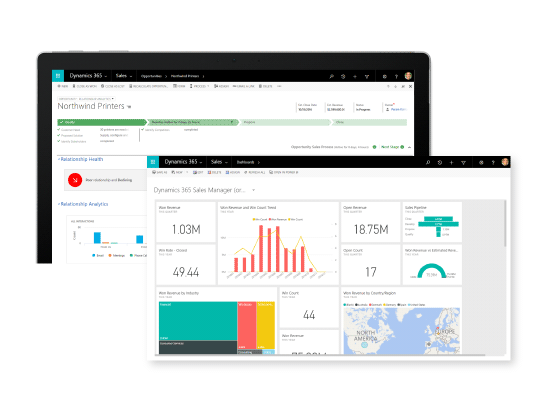The image size is (543, 407).
Task: Open the app launcher grid in the dashboard window
Action: (x=153, y=162)
